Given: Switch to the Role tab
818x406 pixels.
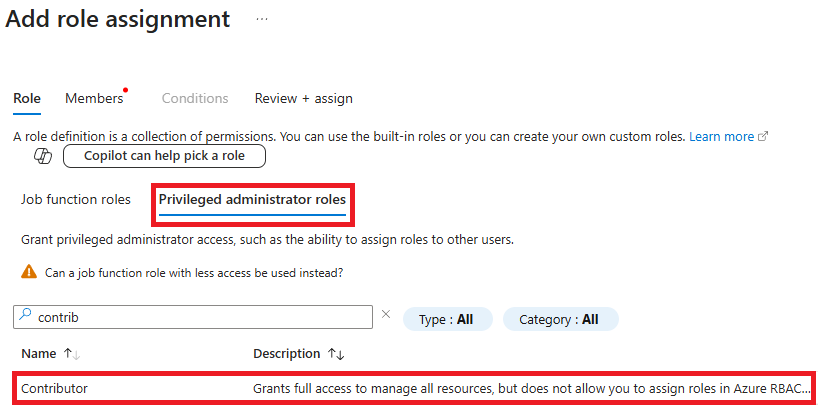Looking at the screenshot, I should [x=27, y=98].
